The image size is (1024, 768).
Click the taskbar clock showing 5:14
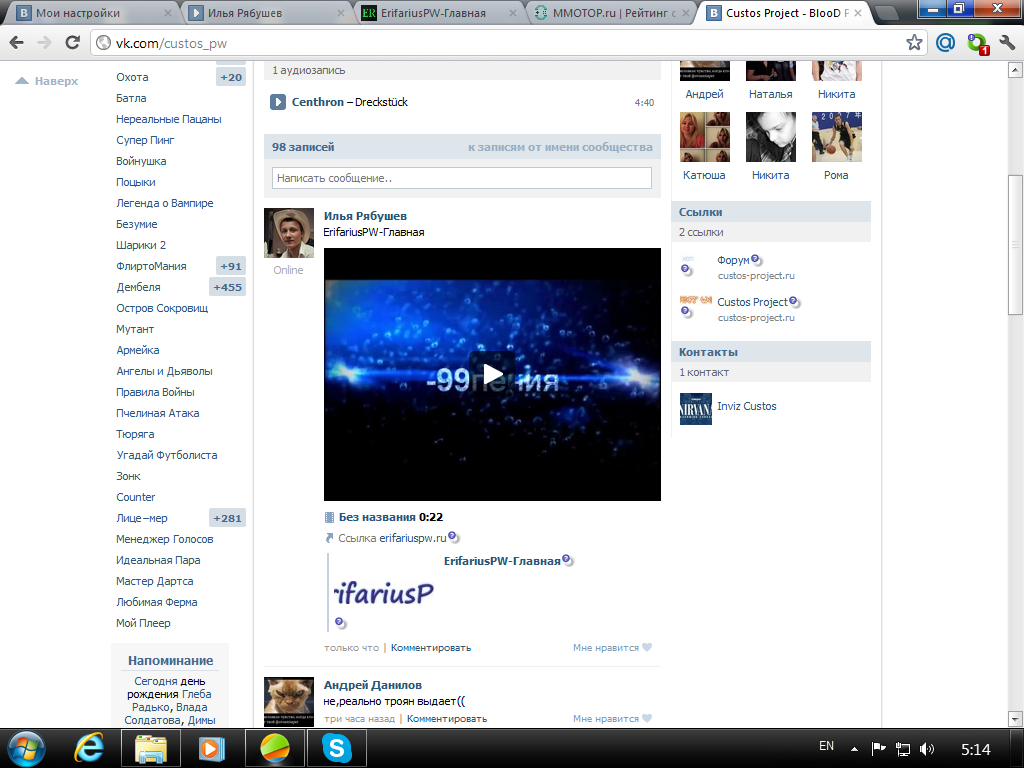pos(976,749)
